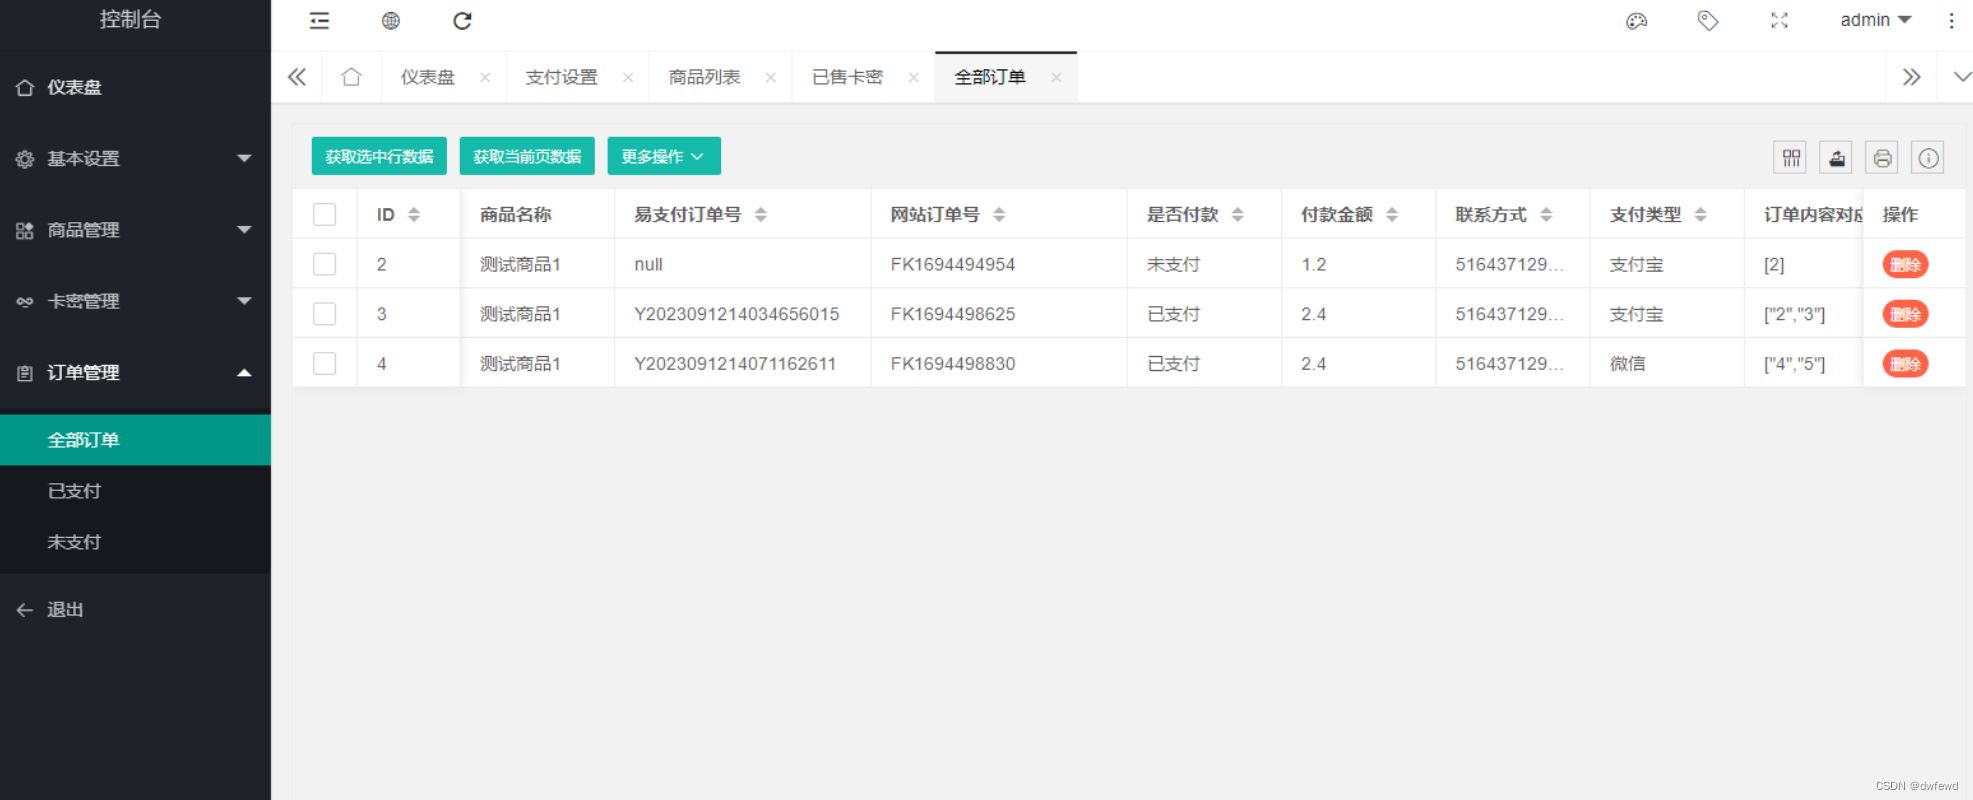Viewport: 1973px width, 800px height.
Task: Expand the 商品管理 sidebar menu
Action: (x=135, y=230)
